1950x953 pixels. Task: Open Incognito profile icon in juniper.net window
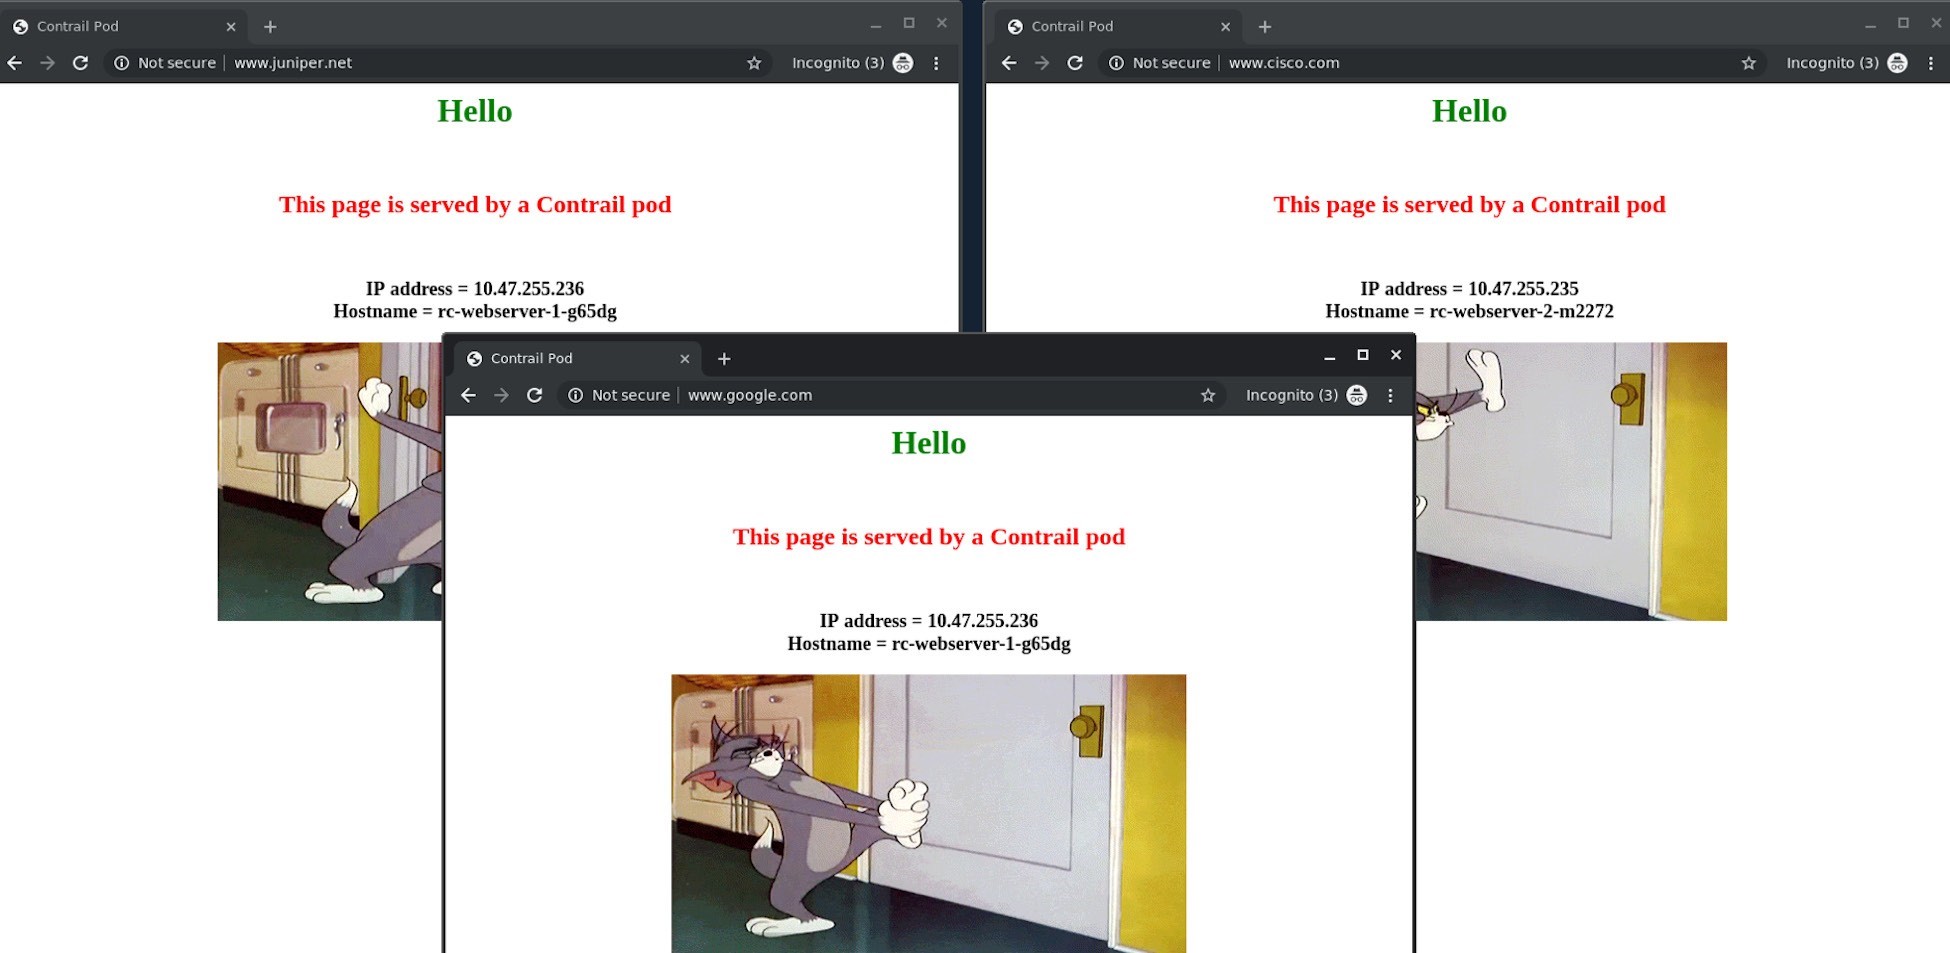coord(903,63)
